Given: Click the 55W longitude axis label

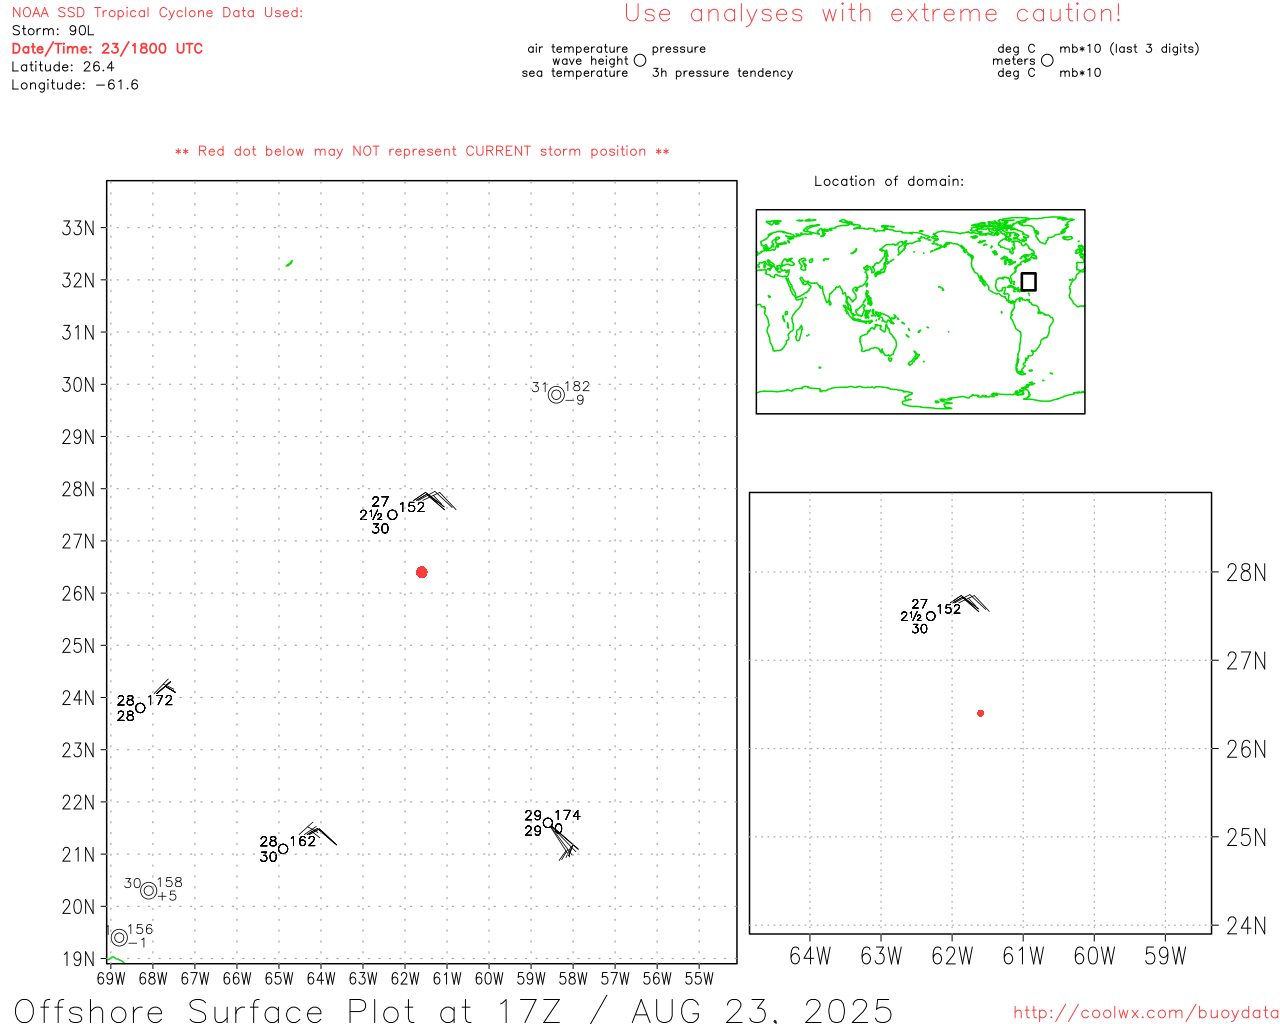Looking at the screenshot, I should click(699, 978).
